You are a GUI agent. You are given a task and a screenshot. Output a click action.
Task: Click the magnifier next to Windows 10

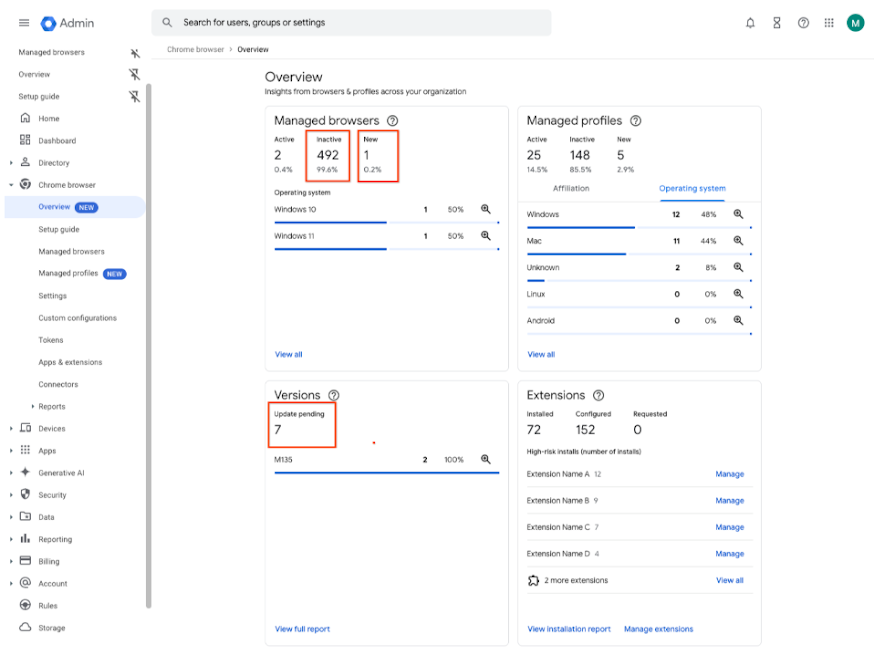[486, 209]
